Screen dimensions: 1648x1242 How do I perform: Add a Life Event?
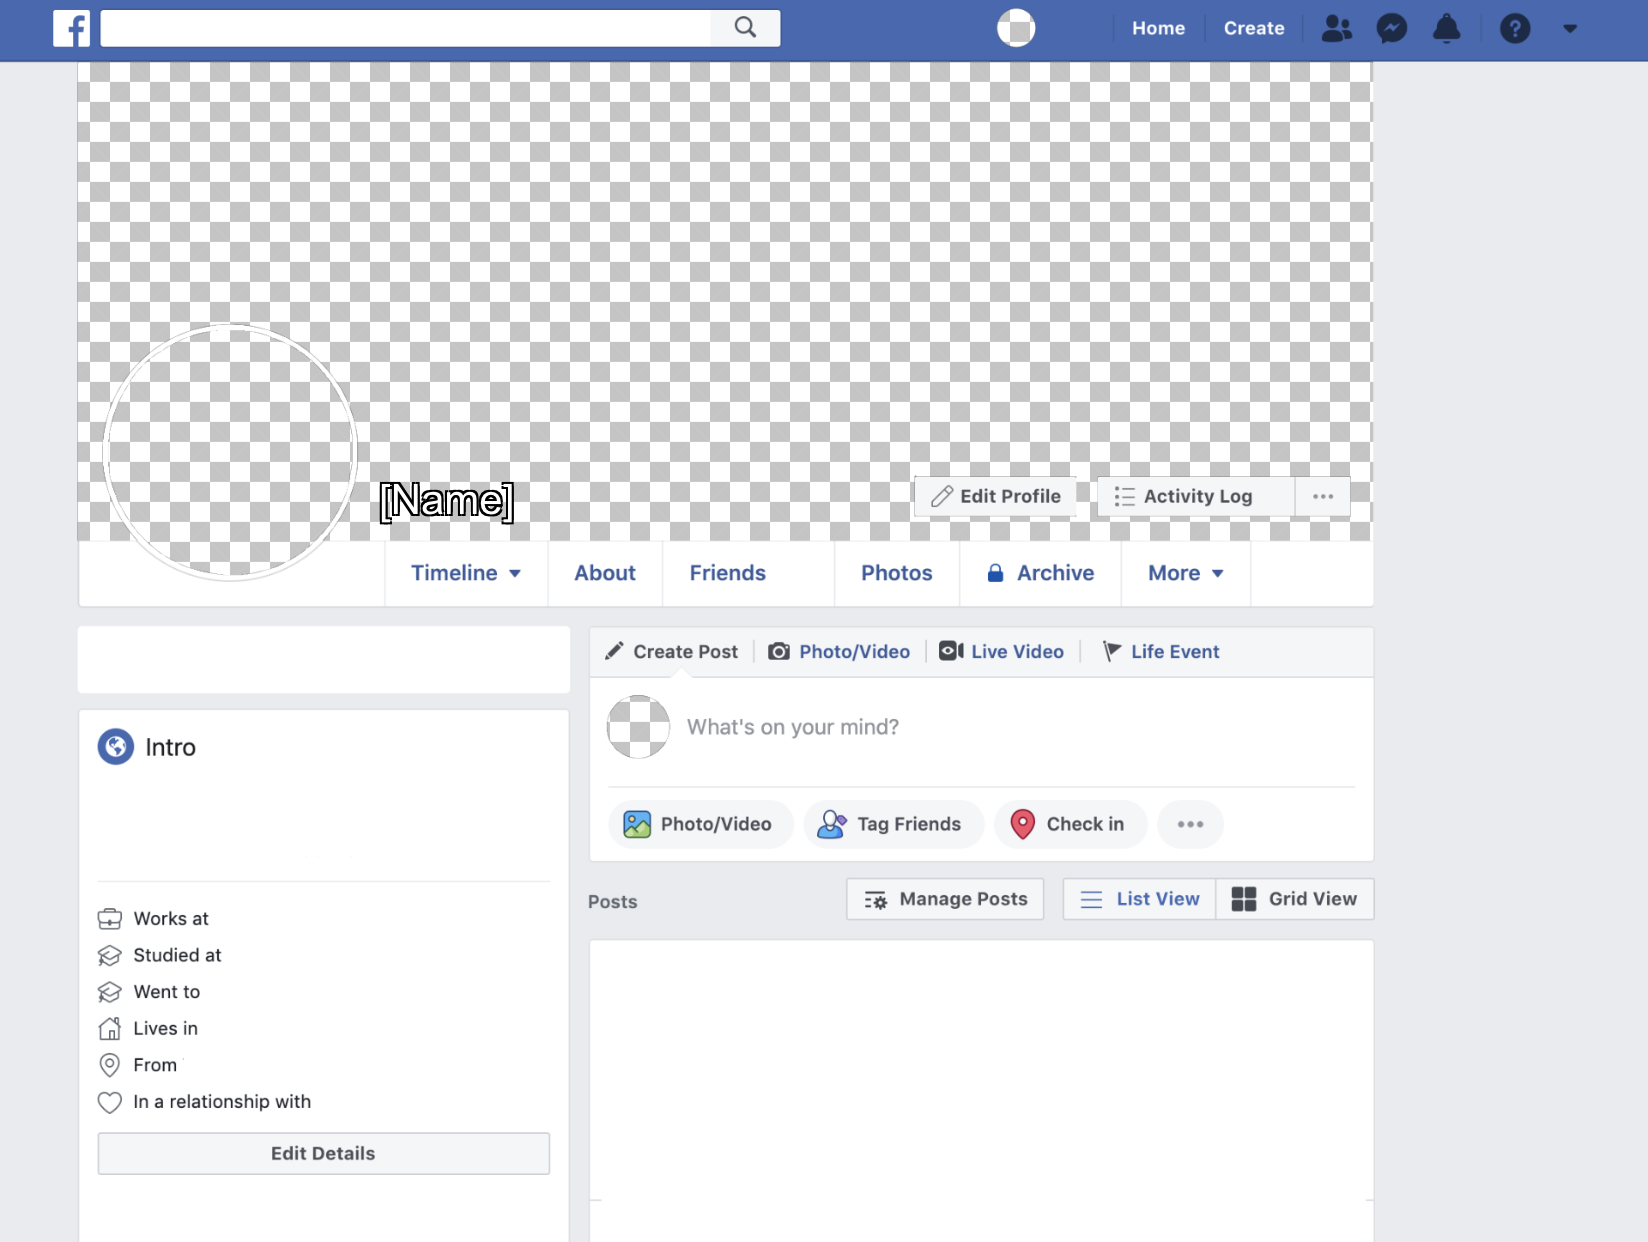(x=1161, y=651)
